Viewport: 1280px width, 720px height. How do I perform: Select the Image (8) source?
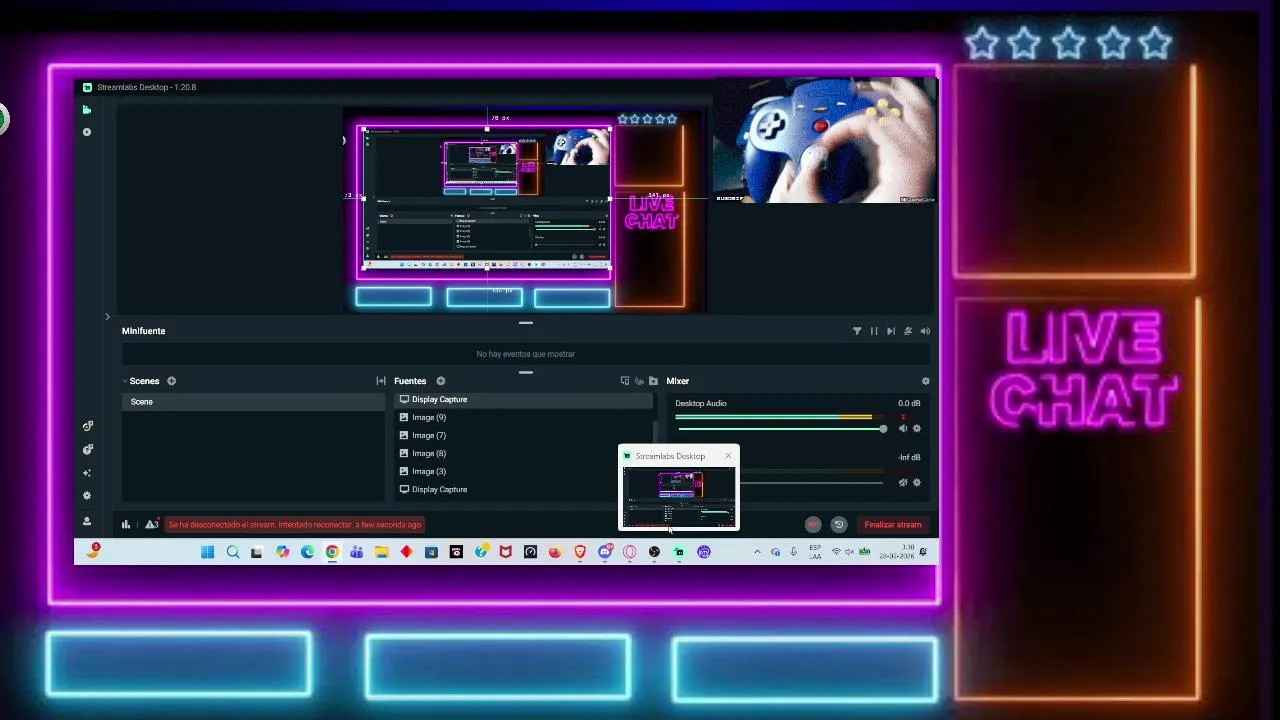tap(525, 453)
